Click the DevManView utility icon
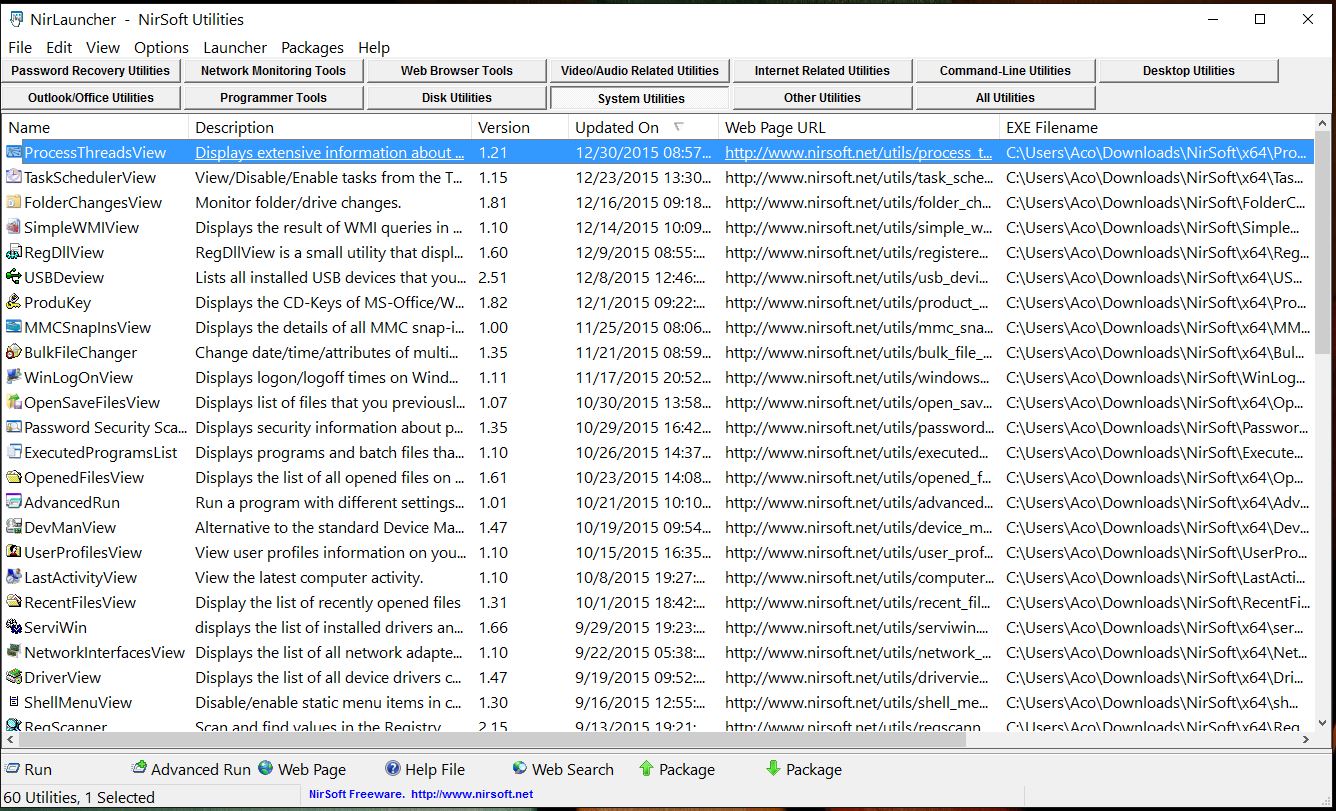The image size is (1336, 811). click(14, 527)
